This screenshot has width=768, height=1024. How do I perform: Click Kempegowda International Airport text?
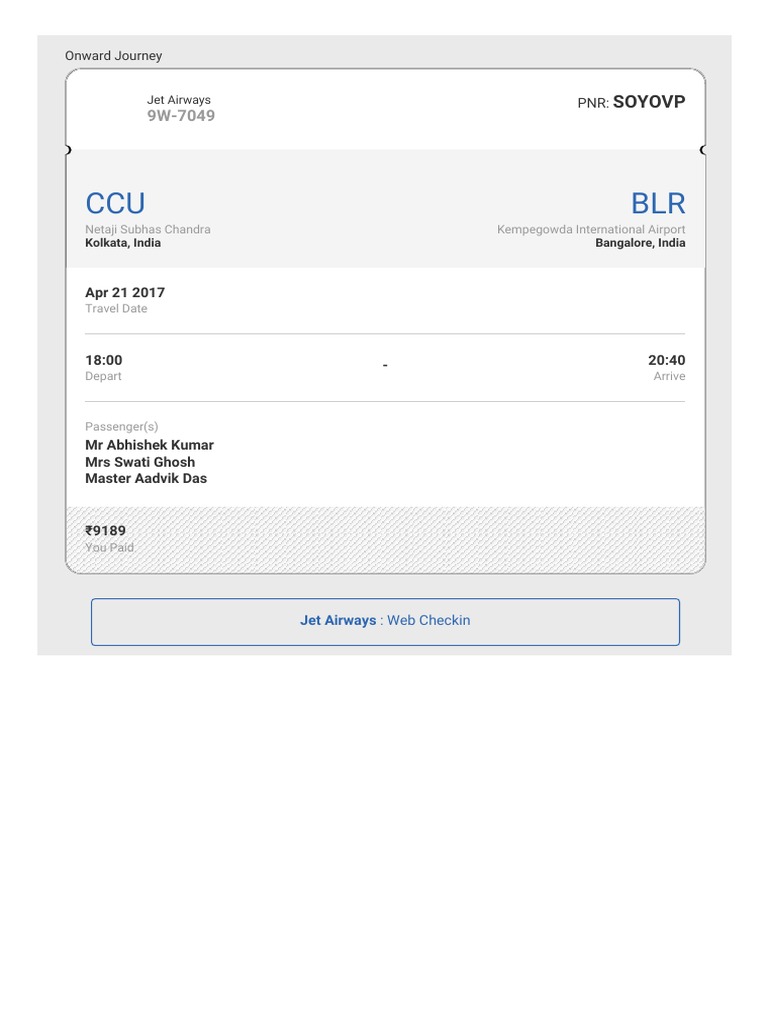coord(591,229)
